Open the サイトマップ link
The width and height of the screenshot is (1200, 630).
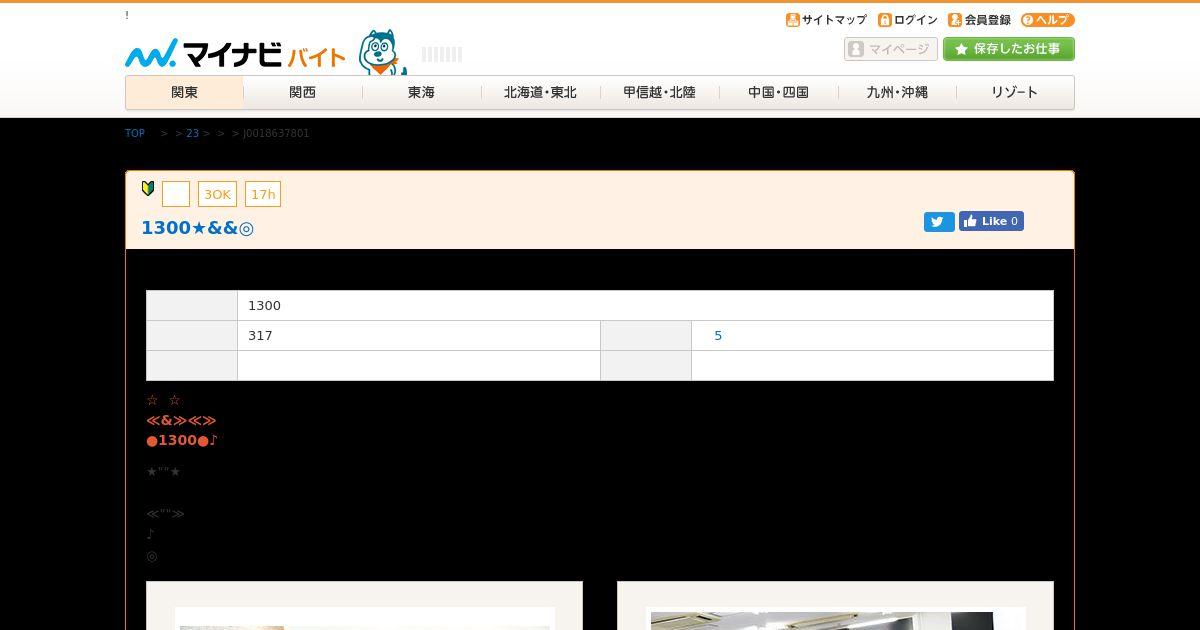point(826,20)
